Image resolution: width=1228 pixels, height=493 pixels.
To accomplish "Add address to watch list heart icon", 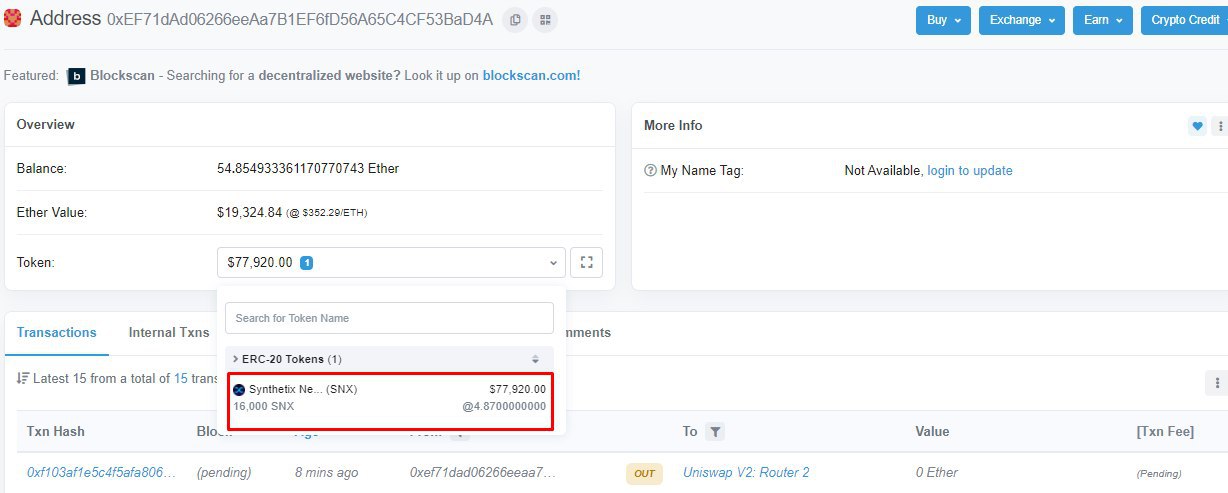I will 1197,126.
